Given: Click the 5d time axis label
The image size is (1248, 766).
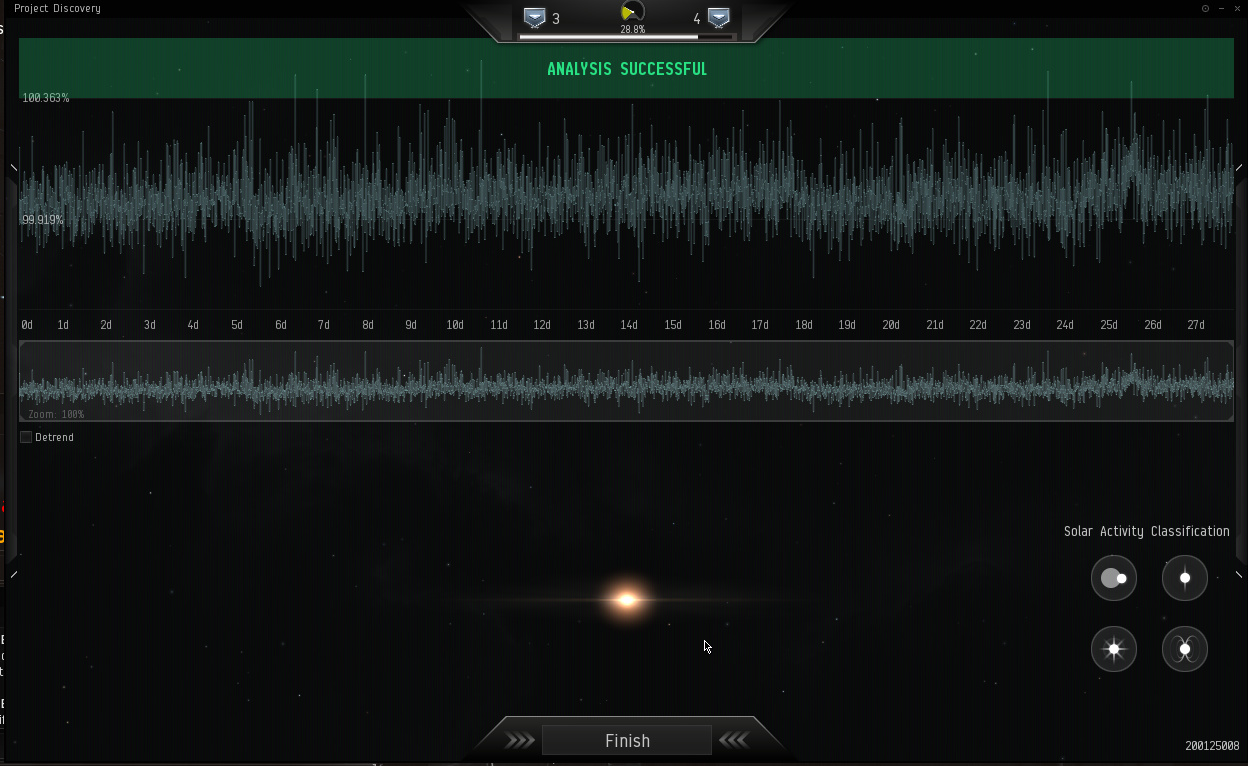Looking at the screenshot, I should (237, 325).
